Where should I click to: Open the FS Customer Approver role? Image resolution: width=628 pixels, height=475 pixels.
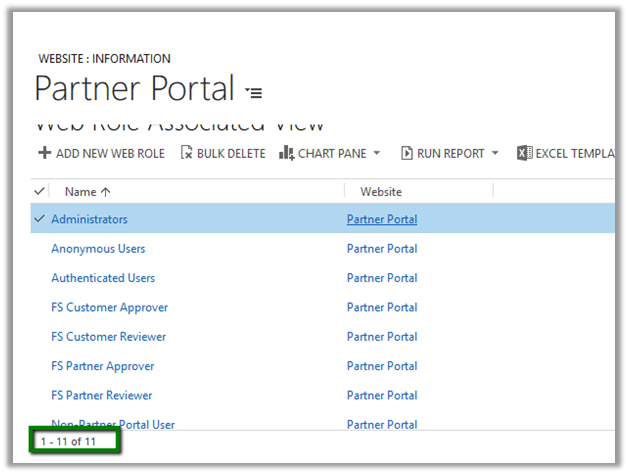click(x=109, y=308)
